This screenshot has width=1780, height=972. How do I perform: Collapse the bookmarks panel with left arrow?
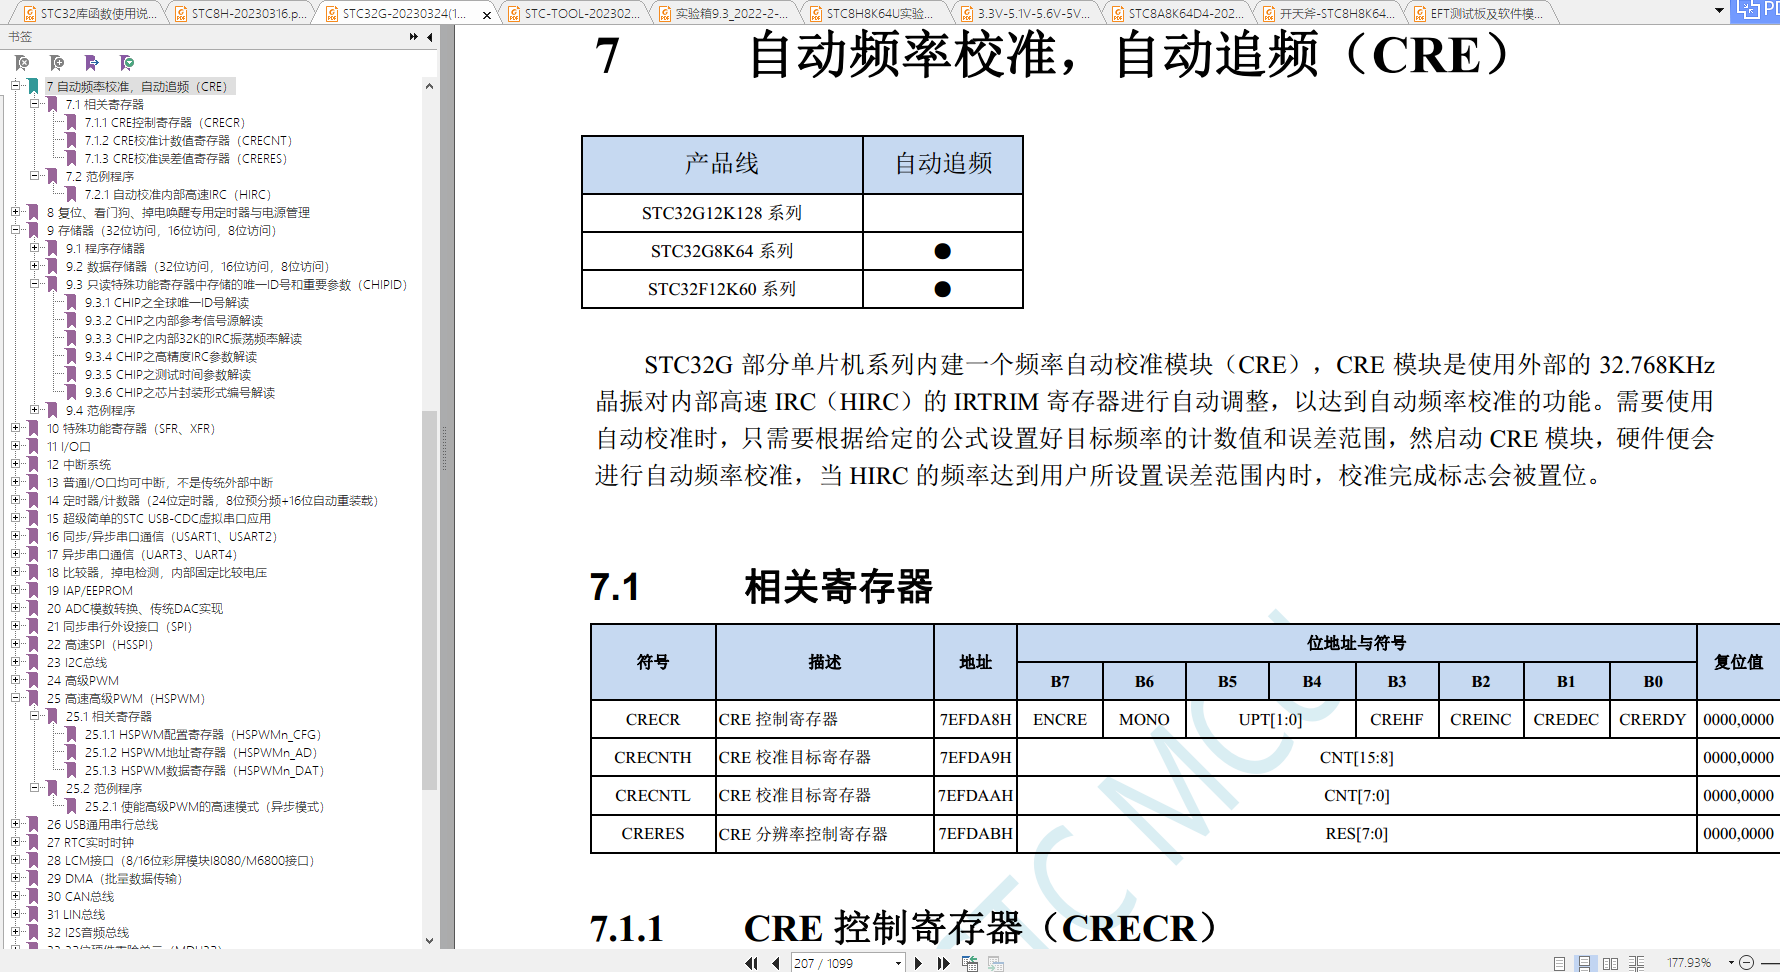point(430,37)
